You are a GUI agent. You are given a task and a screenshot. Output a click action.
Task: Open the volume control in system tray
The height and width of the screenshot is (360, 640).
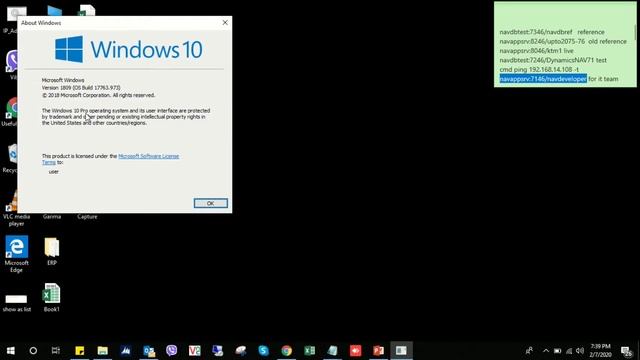click(x=580, y=351)
